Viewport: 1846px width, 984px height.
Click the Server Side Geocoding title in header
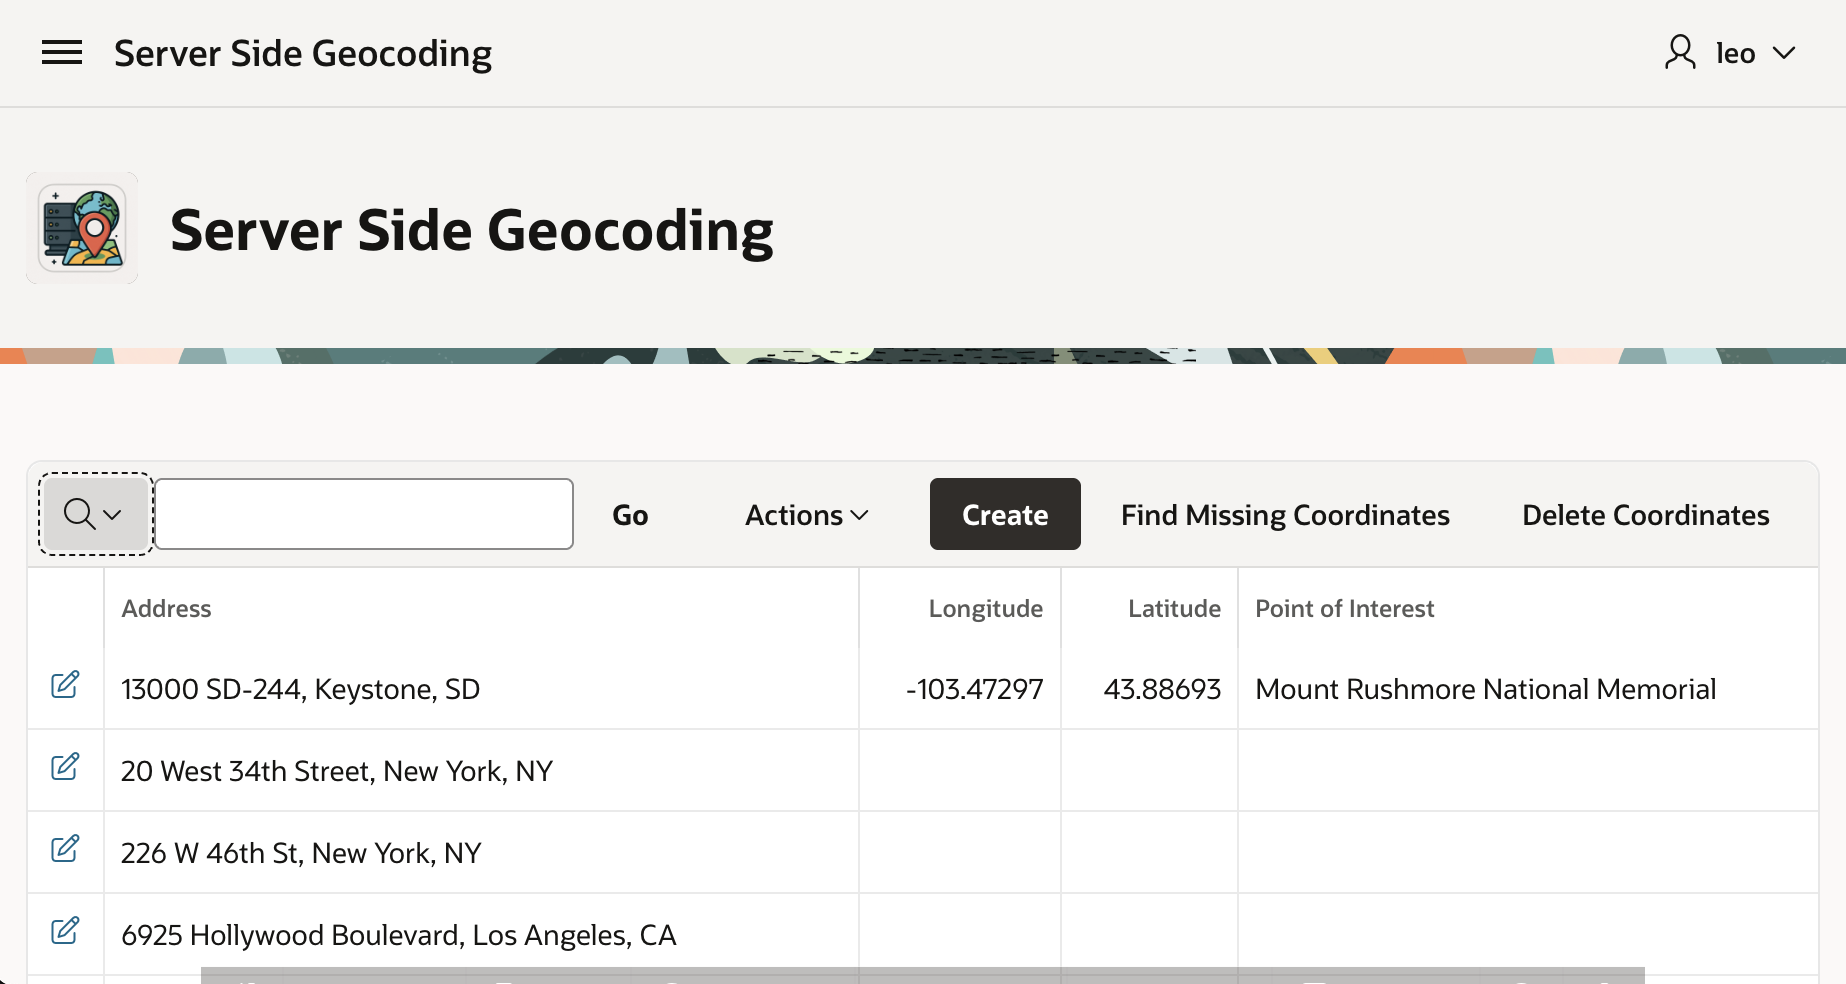tap(303, 53)
